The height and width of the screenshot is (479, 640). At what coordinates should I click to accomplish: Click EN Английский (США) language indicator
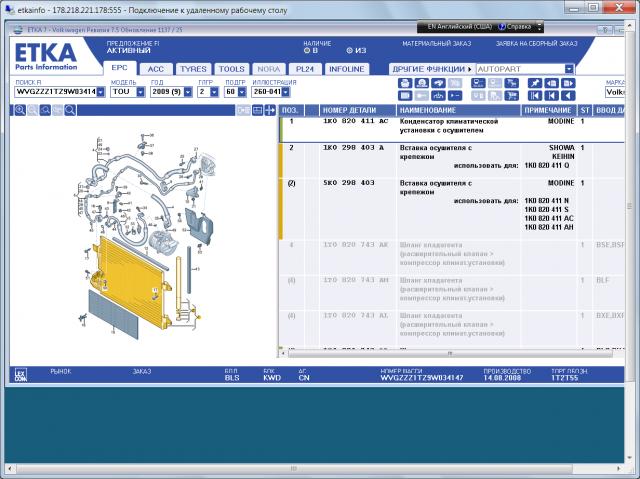pyautogui.click(x=459, y=27)
